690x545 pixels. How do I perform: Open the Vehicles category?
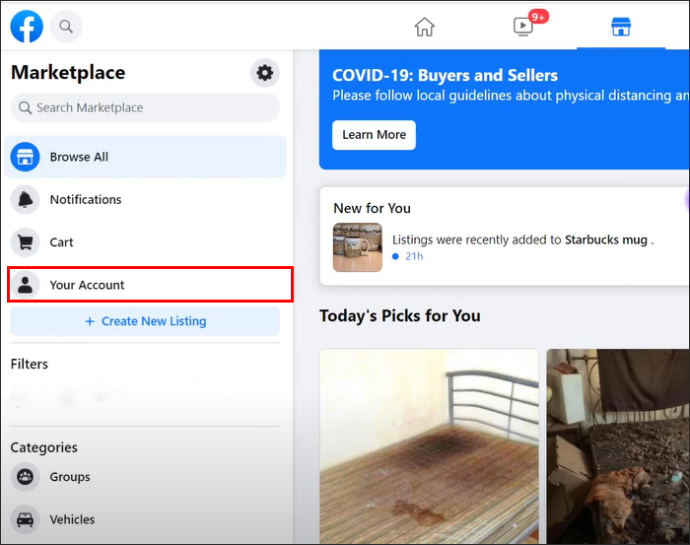point(145,519)
